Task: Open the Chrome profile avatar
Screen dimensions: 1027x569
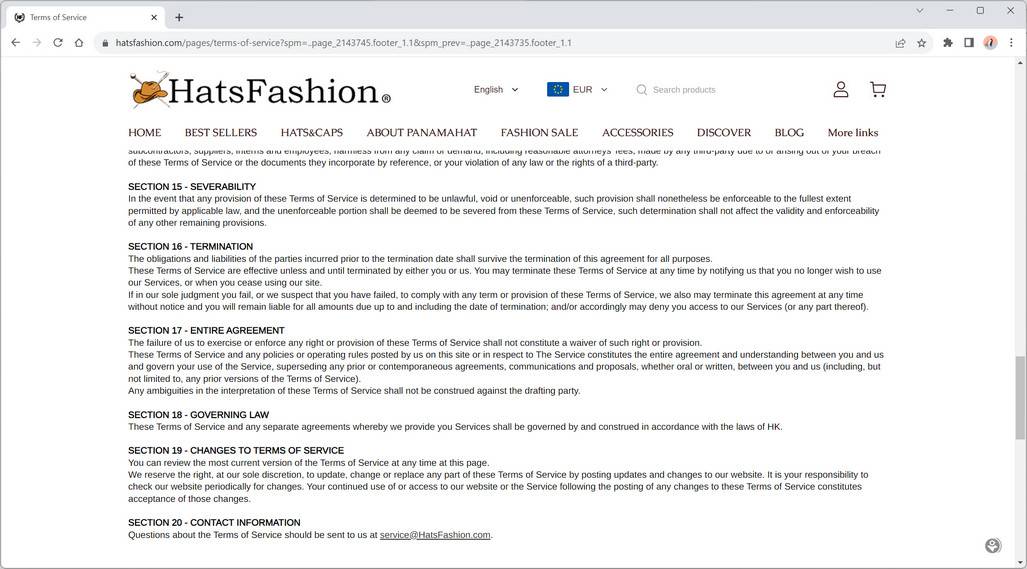Action: pyautogui.click(x=990, y=43)
